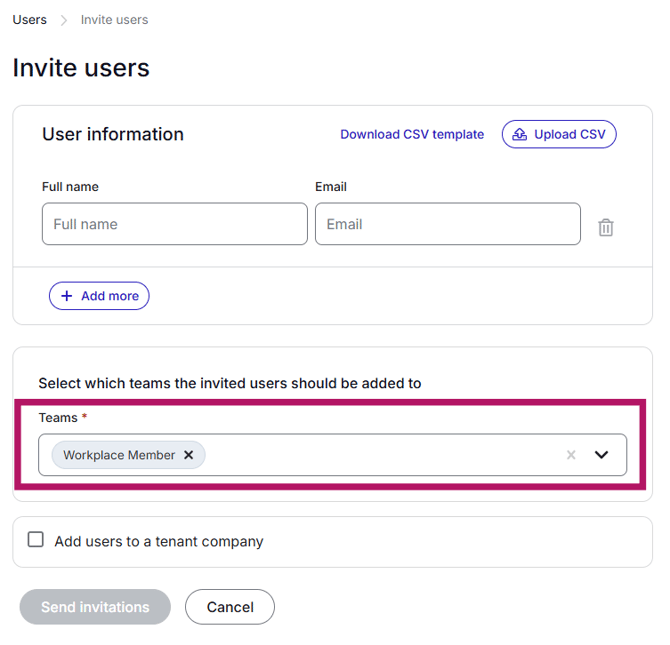Click the Invite users breadcrumb item
The width and height of the screenshot is (670, 645).
tap(114, 20)
